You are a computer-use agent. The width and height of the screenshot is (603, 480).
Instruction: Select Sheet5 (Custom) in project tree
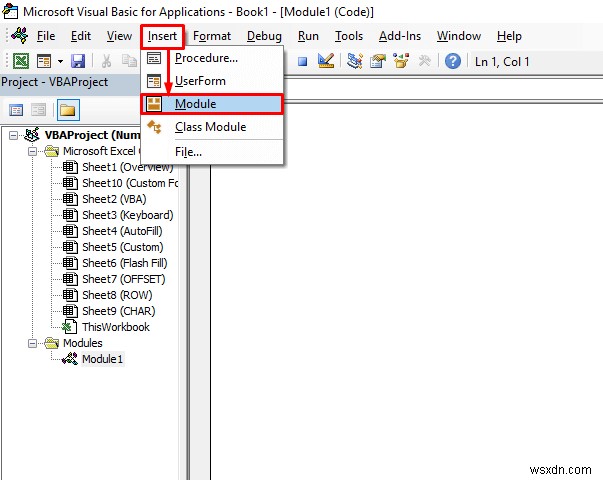point(123,247)
